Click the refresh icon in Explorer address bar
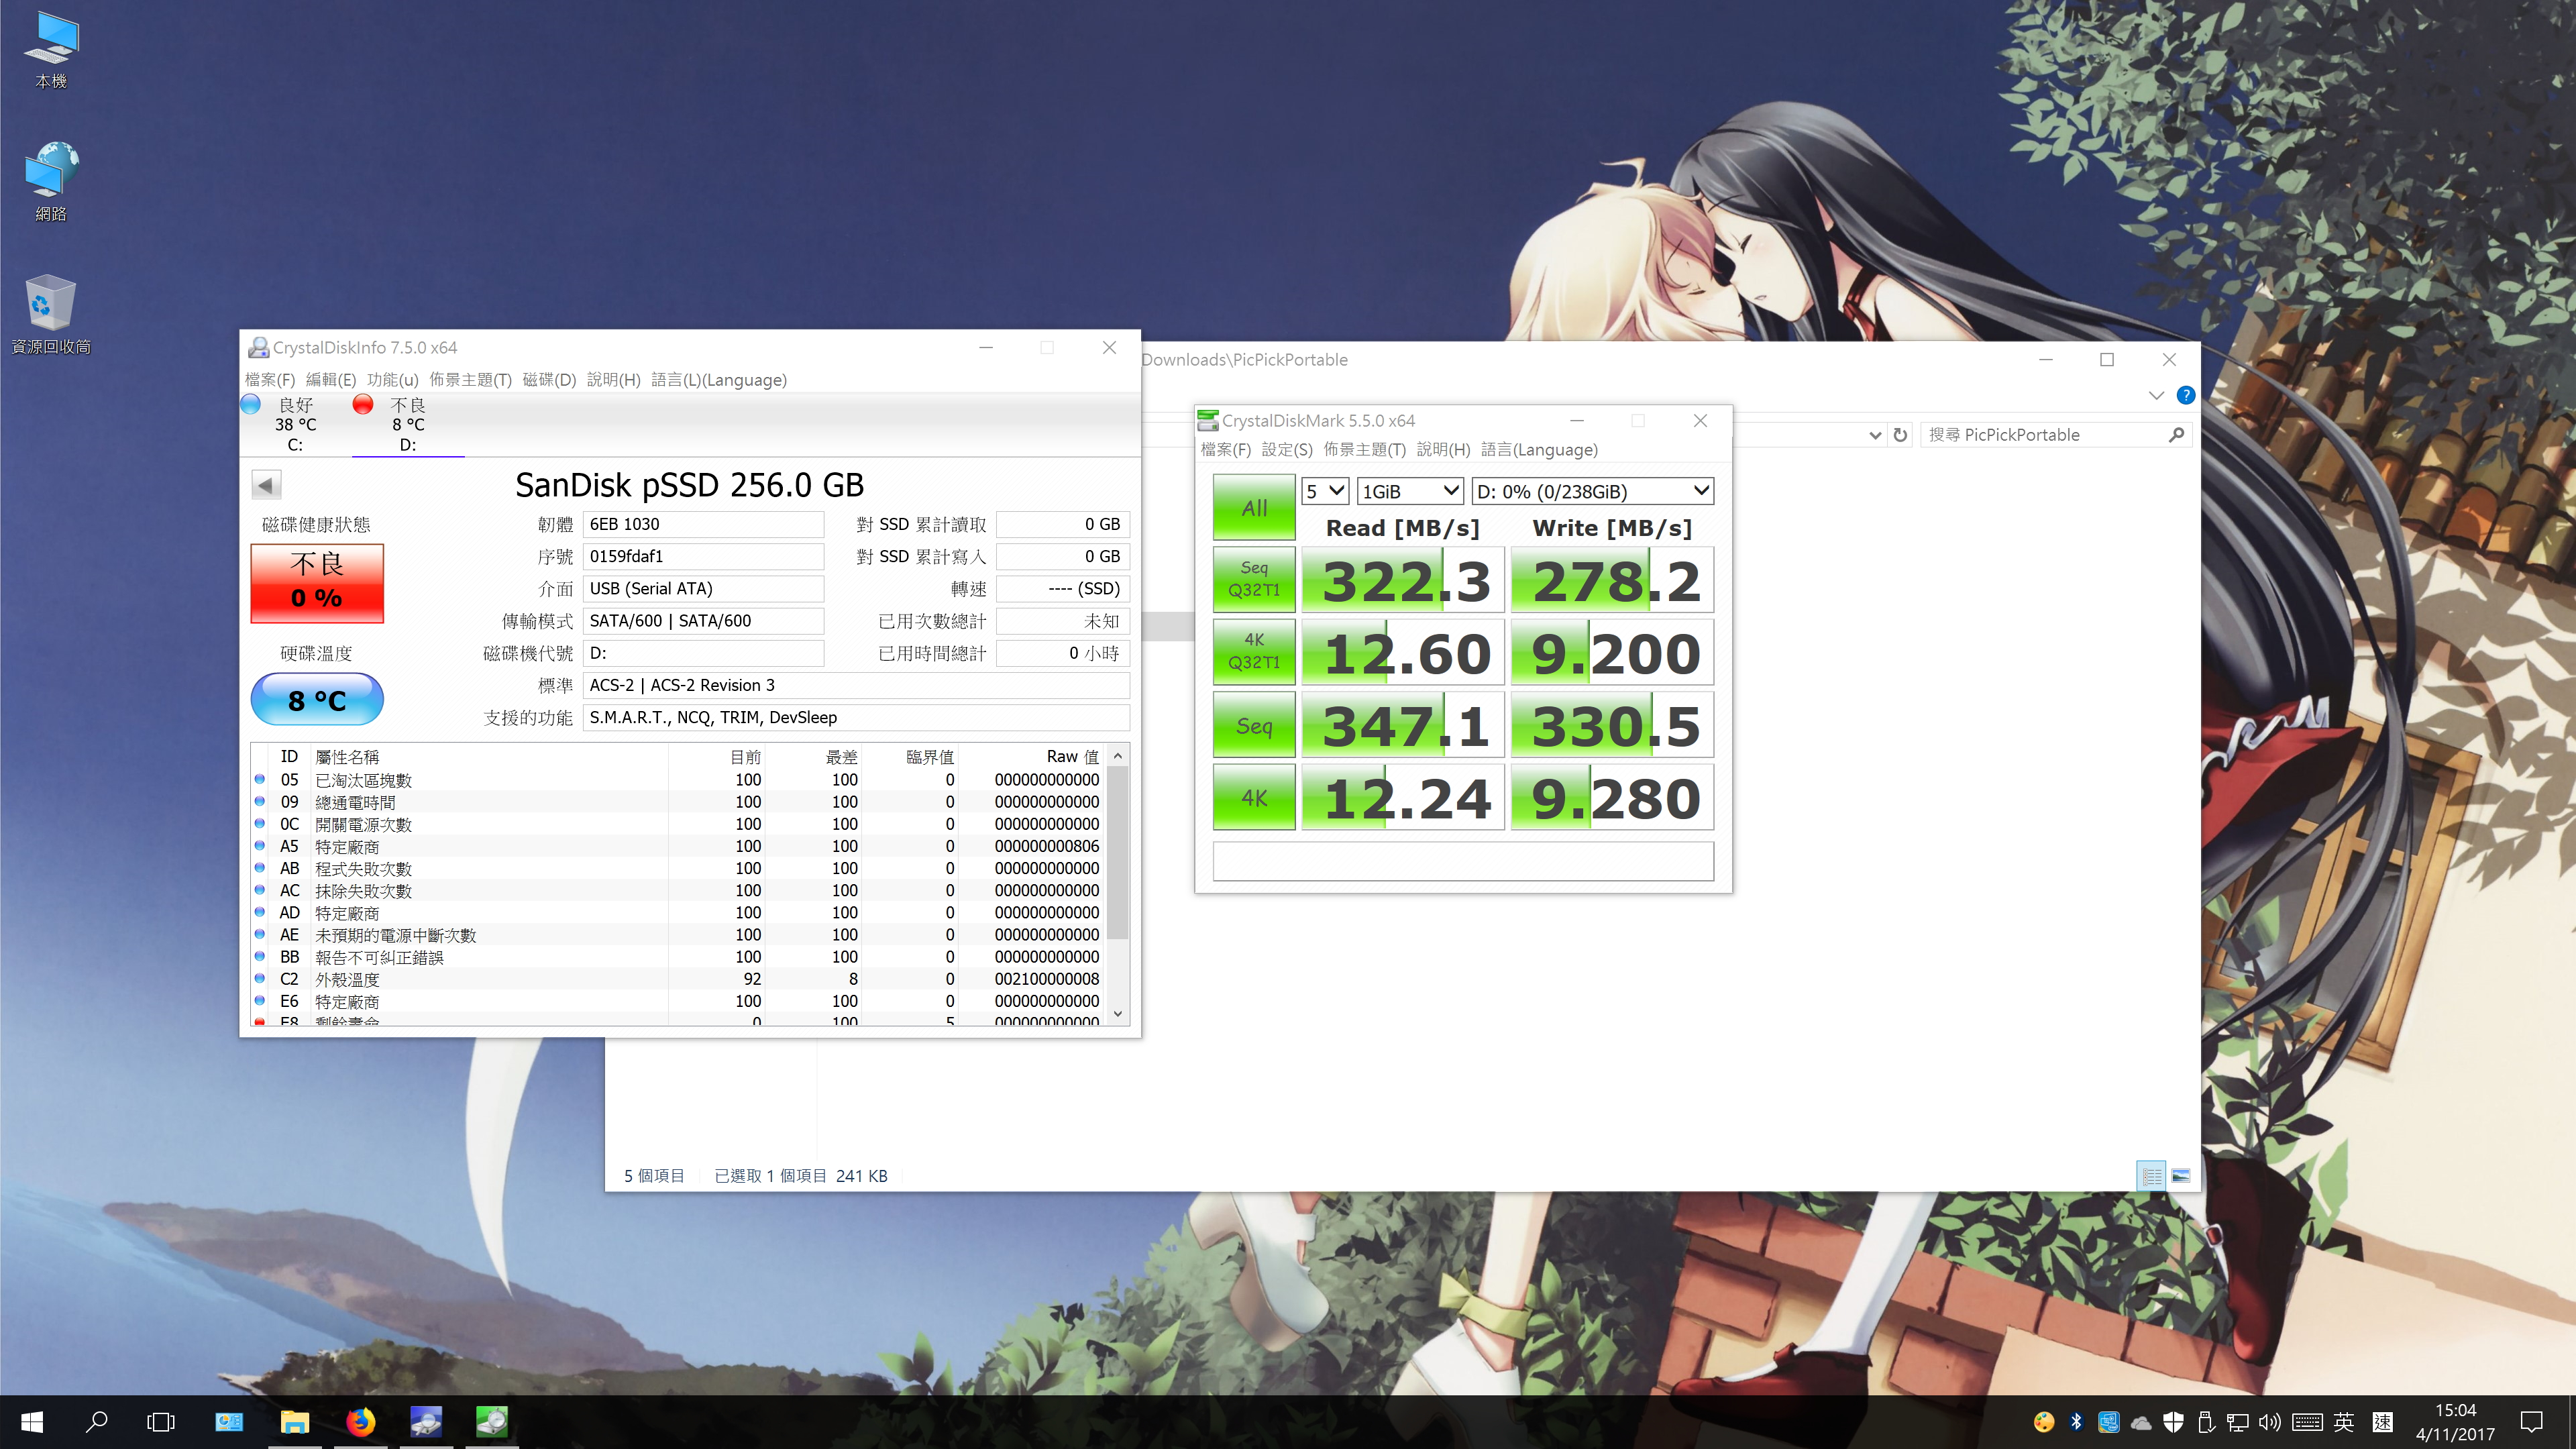This screenshot has width=2576, height=1449. coord(1900,435)
